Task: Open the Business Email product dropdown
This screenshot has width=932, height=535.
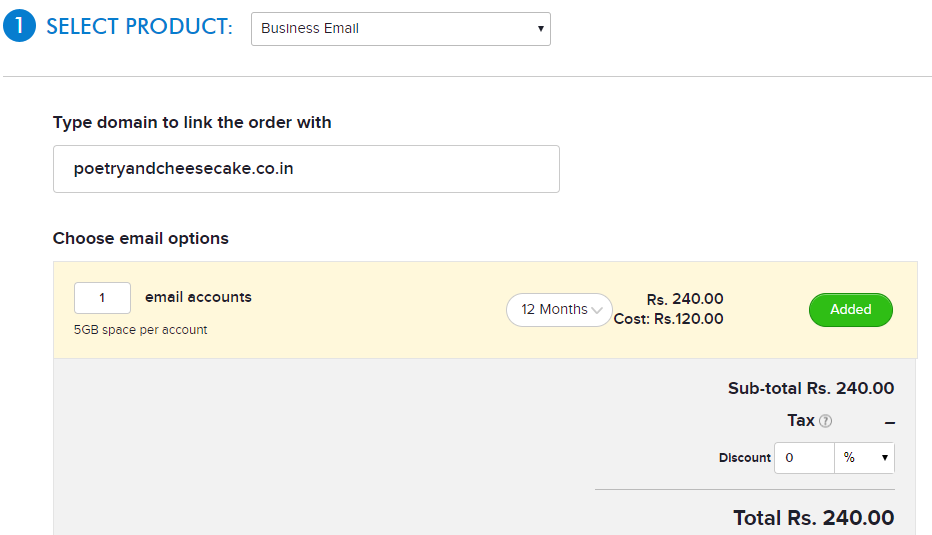Action: tap(401, 29)
